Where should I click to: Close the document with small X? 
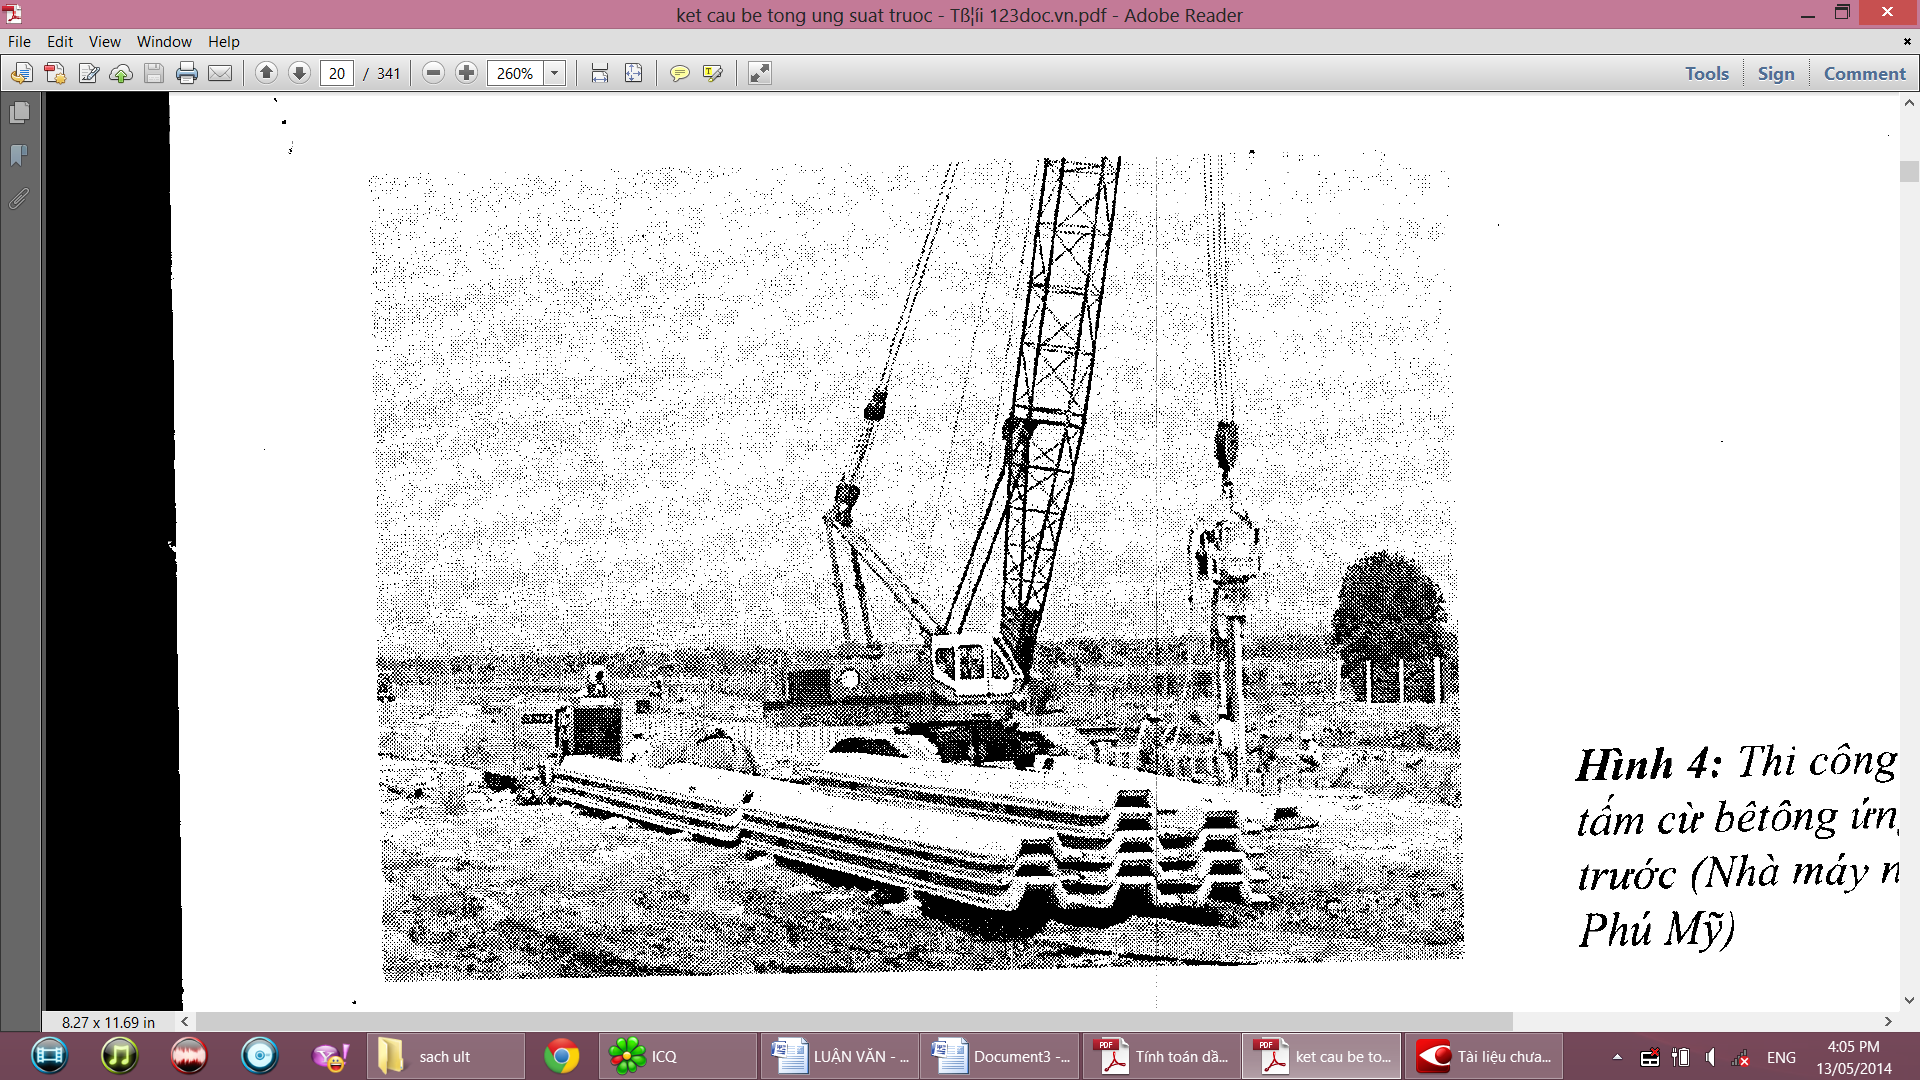click(1907, 41)
